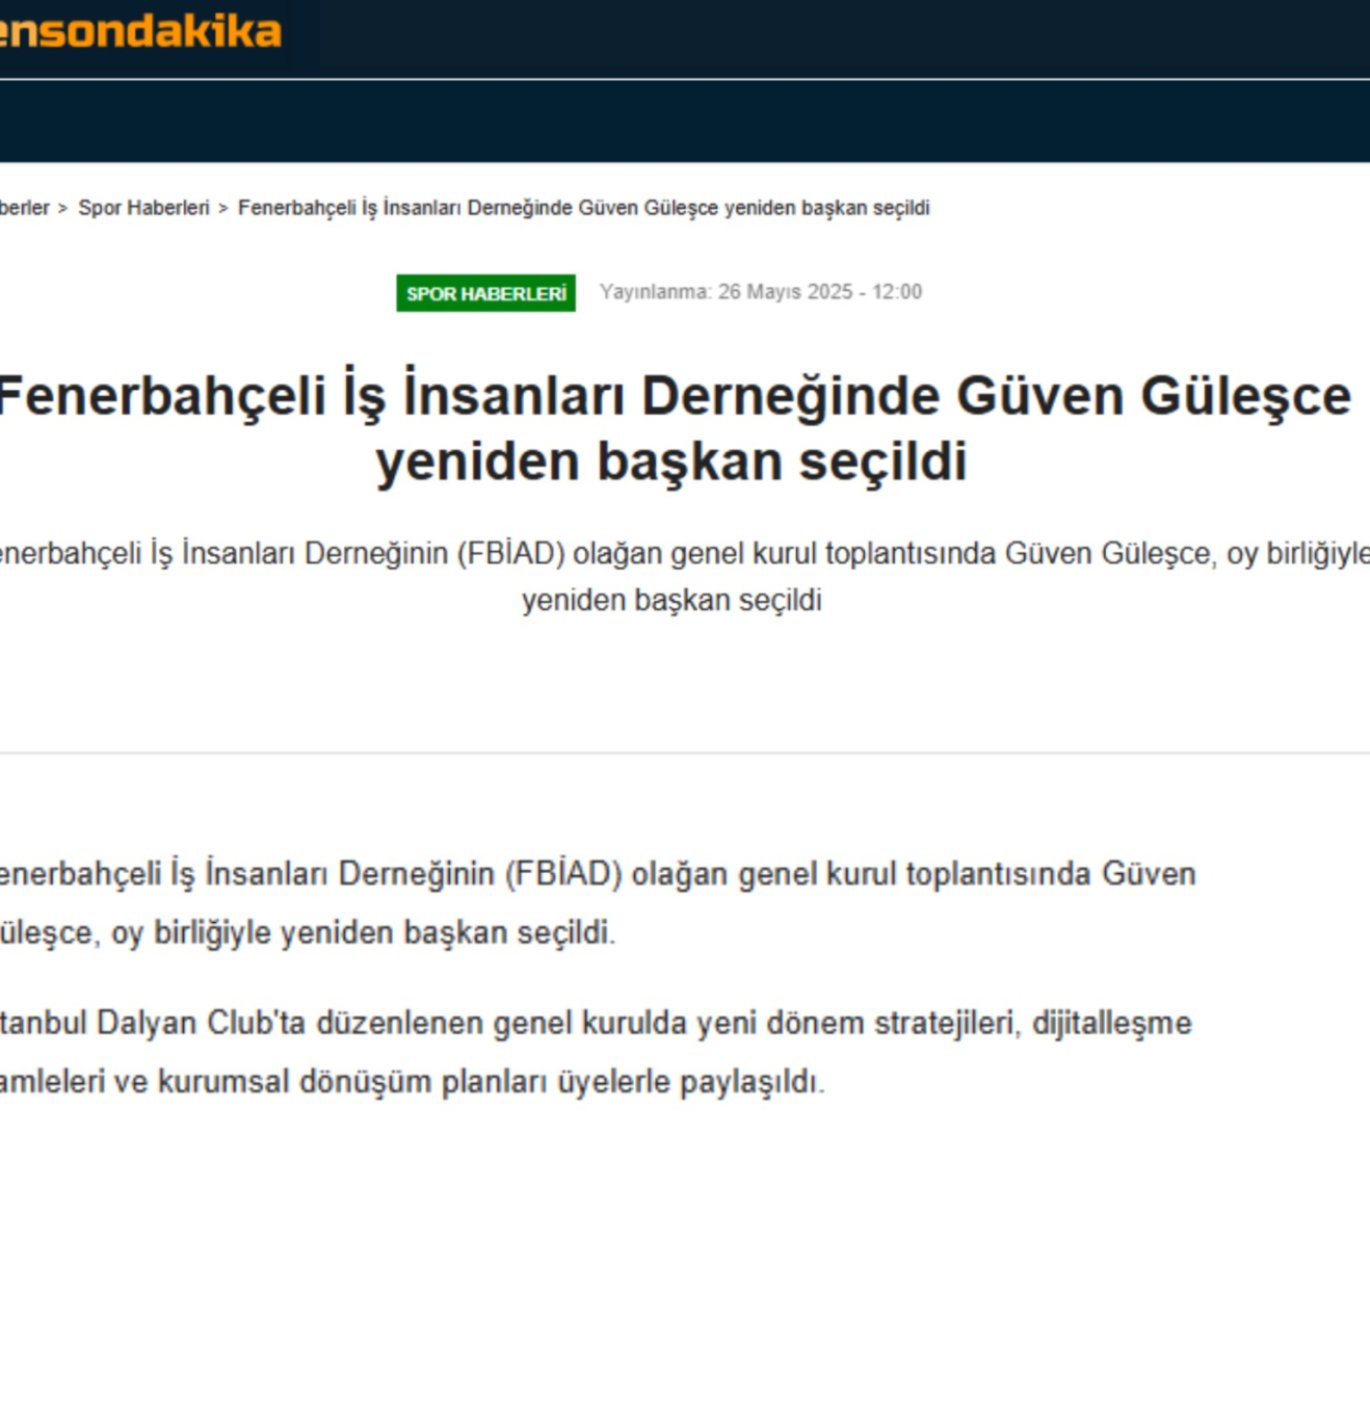1370x1424 pixels.
Task: Click breadcrumb article title 'Fenerbahçeli İş İnsanları Derneğinde'
Action: point(584,208)
